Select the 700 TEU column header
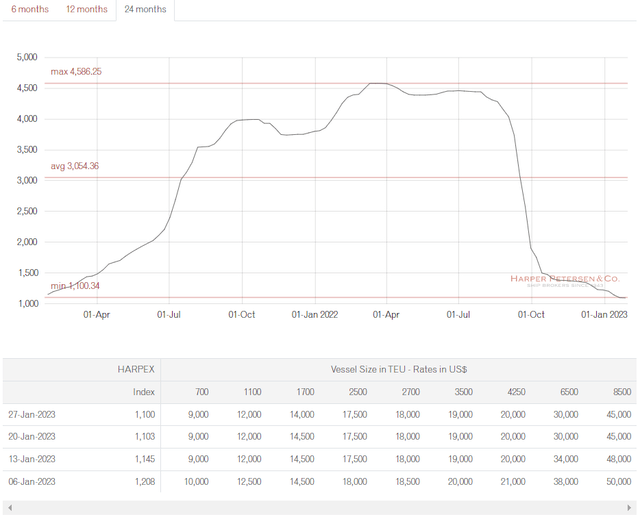This screenshot has width=640, height=517. [x=200, y=392]
